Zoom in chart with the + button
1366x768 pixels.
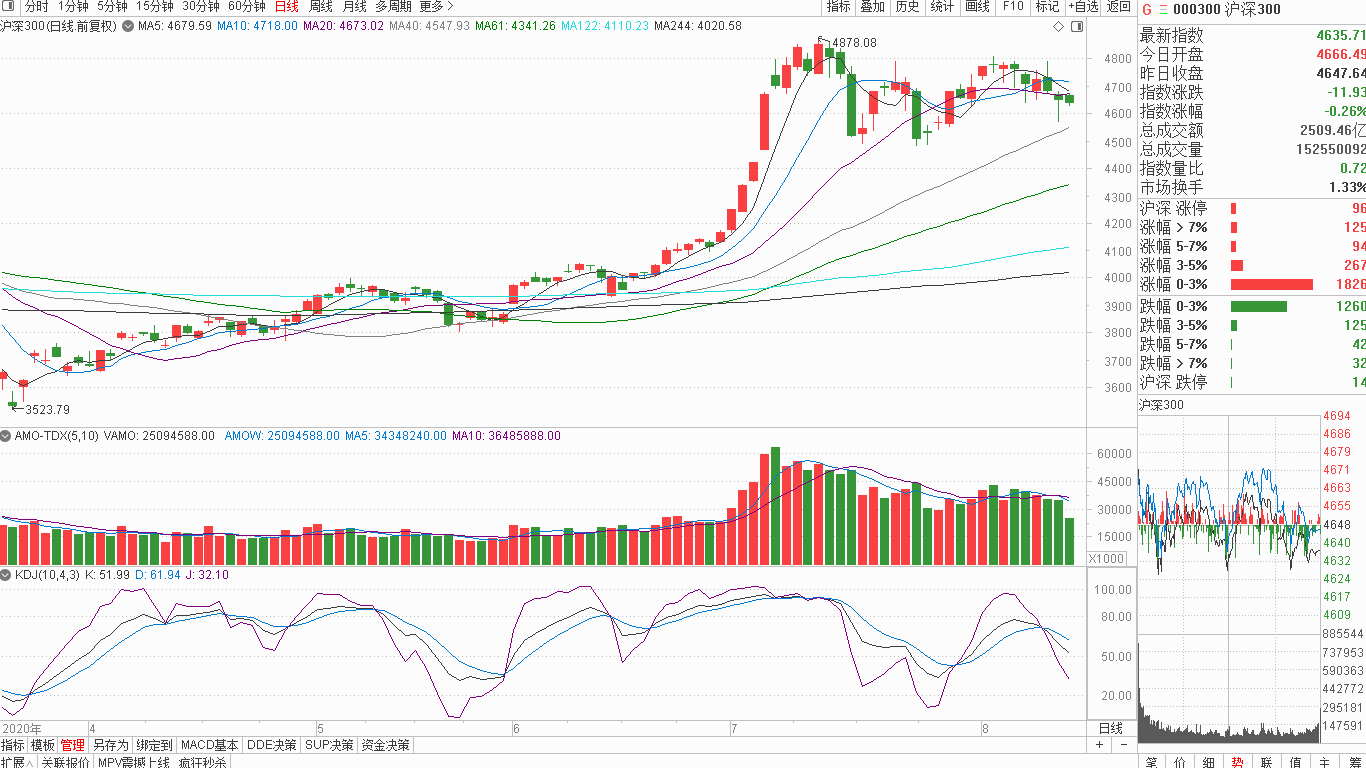pyautogui.click(x=1099, y=745)
